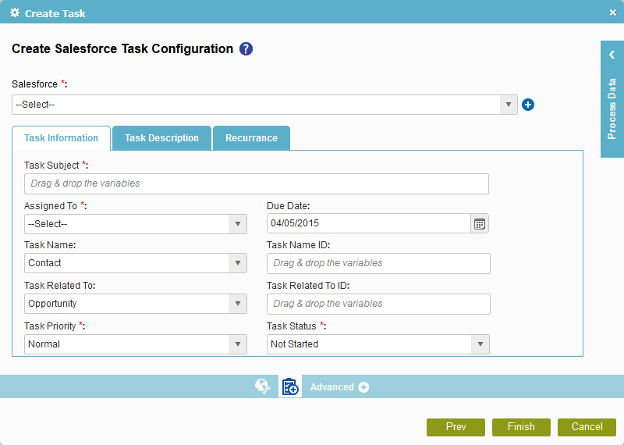
Task: Click the Task Name ID input field
Action: pyautogui.click(x=378, y=263)
